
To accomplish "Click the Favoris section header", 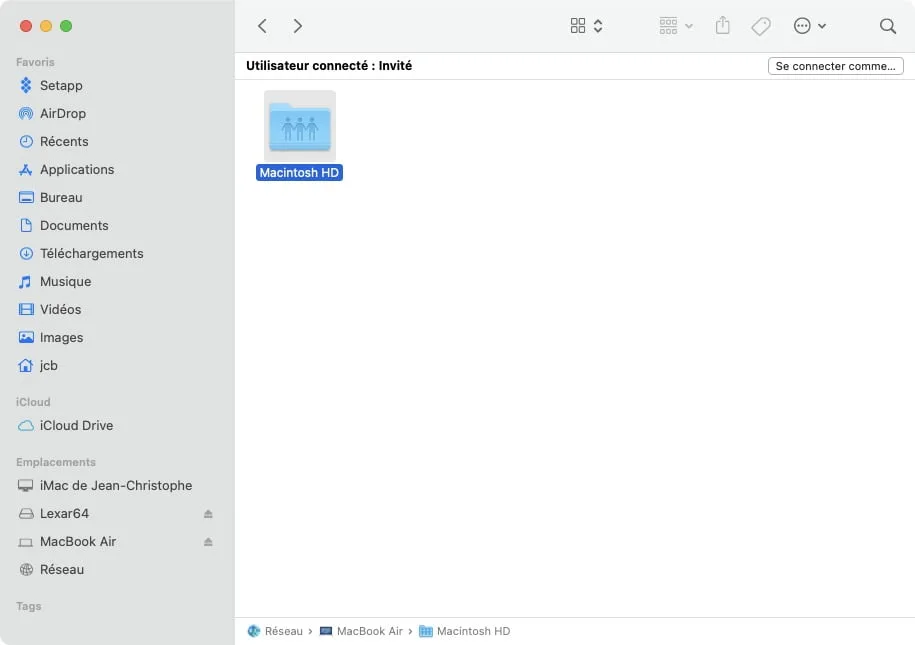I will [x=35, y=62].
